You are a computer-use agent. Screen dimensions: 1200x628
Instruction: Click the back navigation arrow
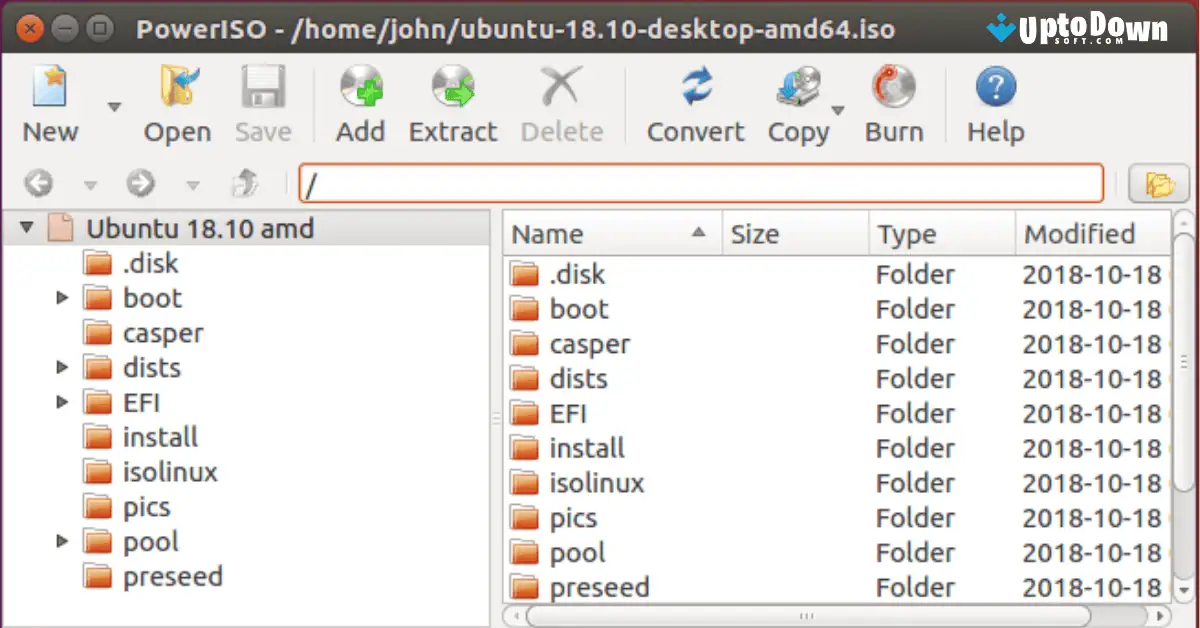37,183
